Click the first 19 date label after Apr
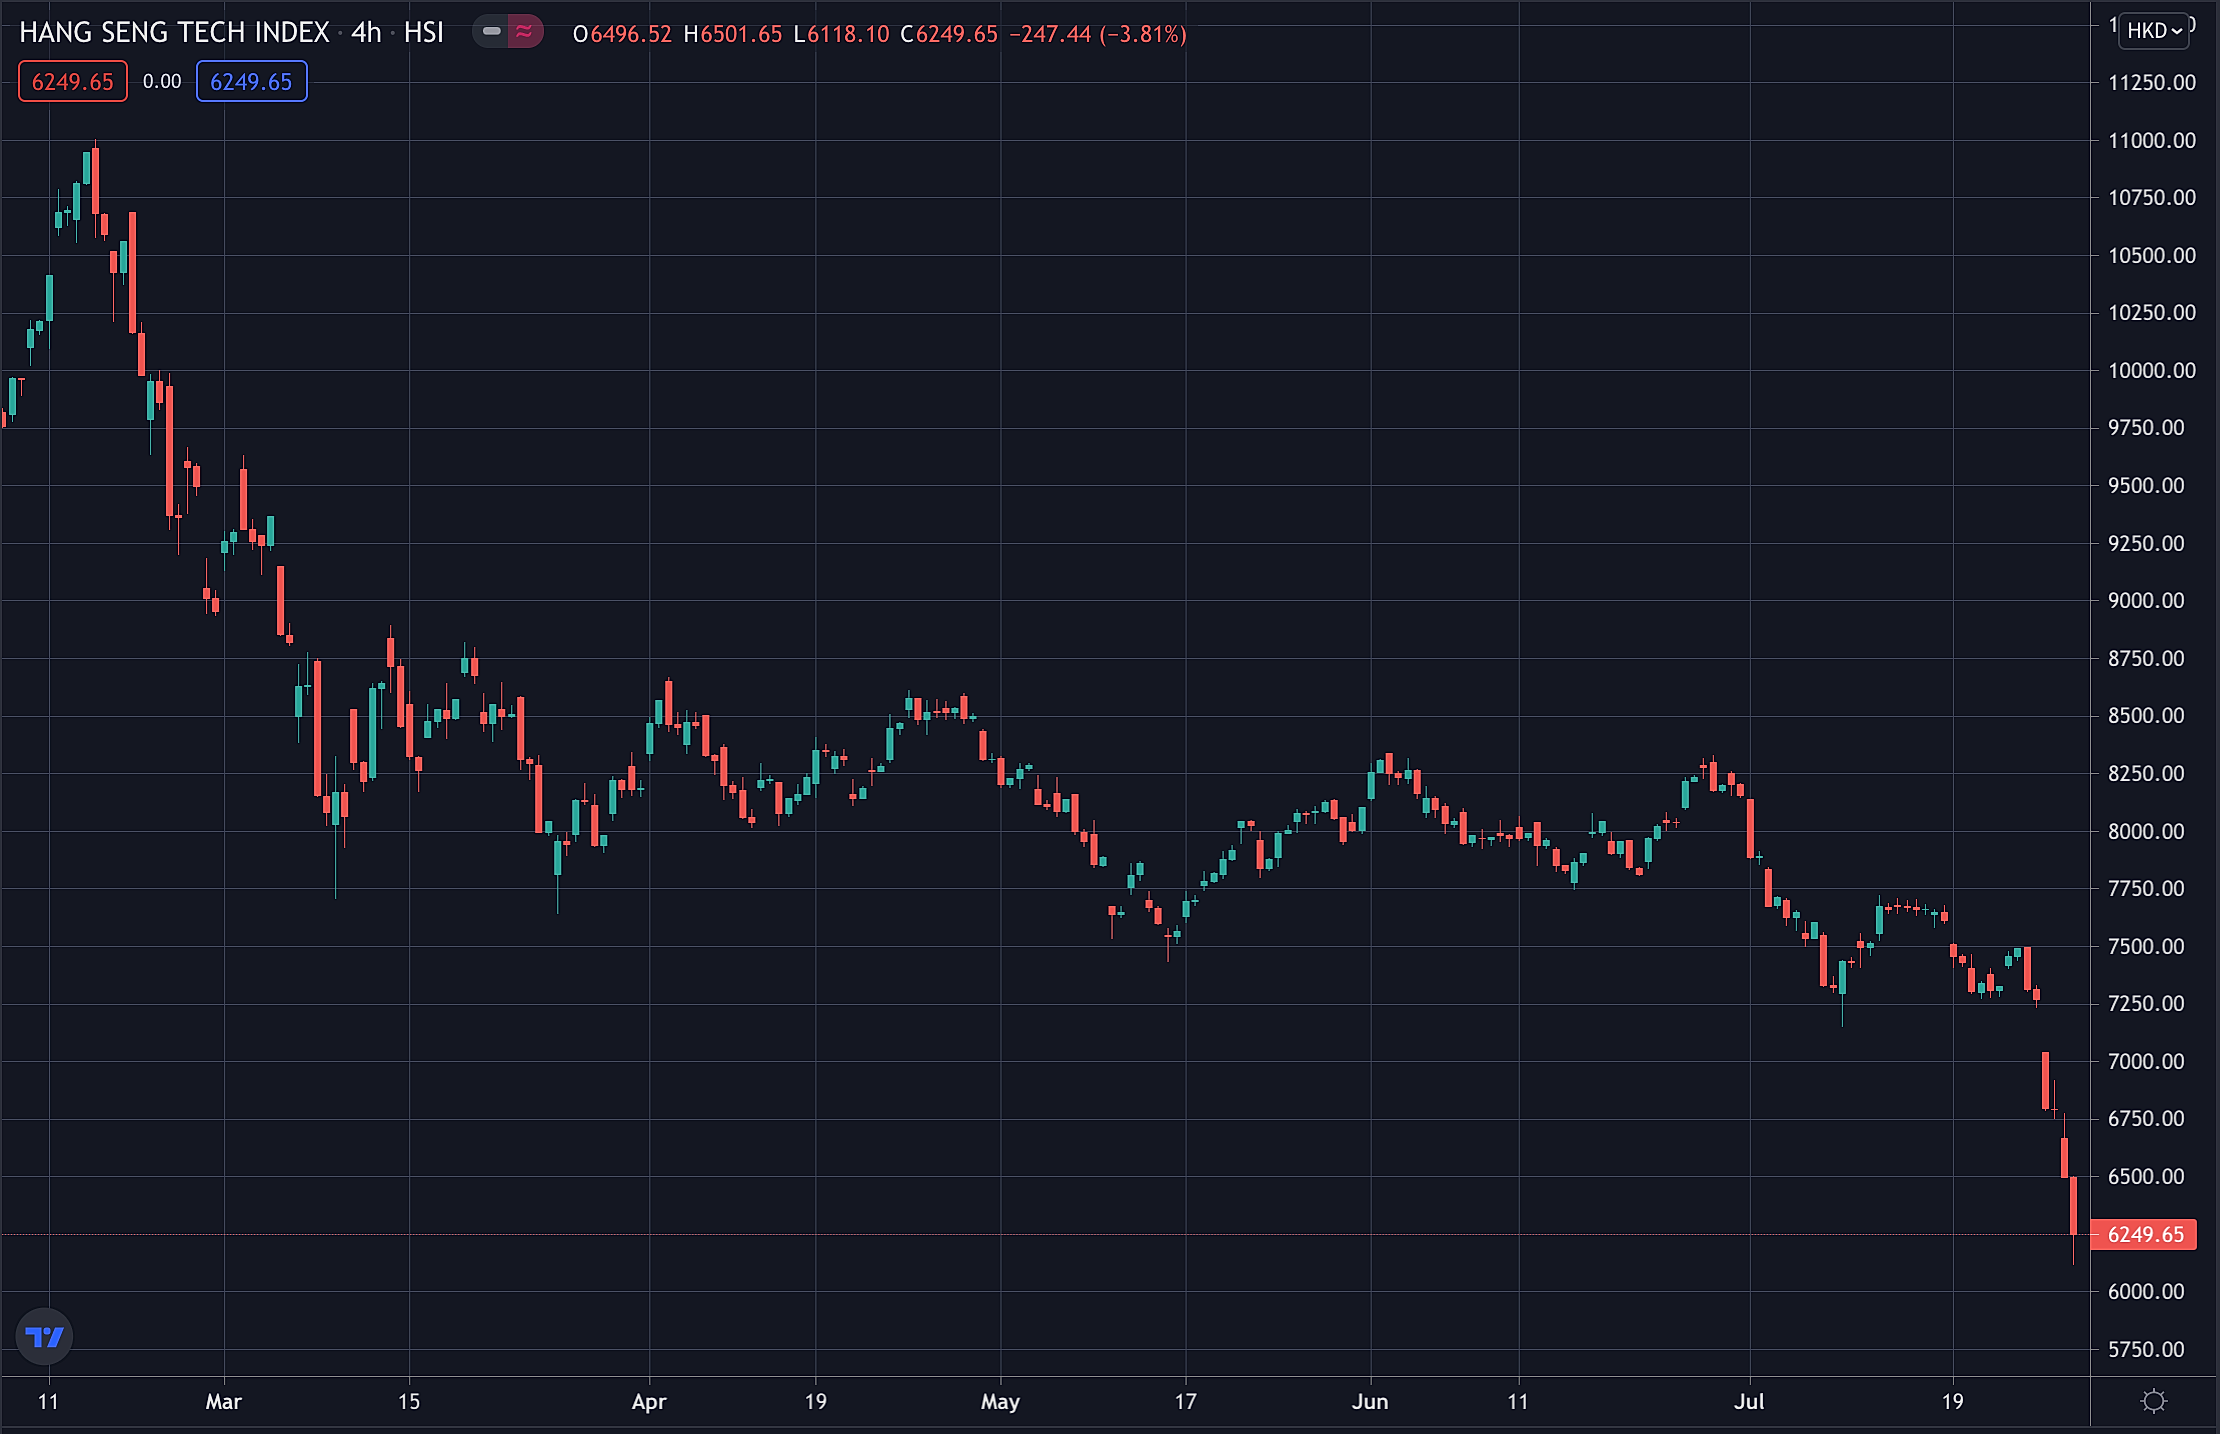Viewport: 2220px width, 1434px height. 816,1401
